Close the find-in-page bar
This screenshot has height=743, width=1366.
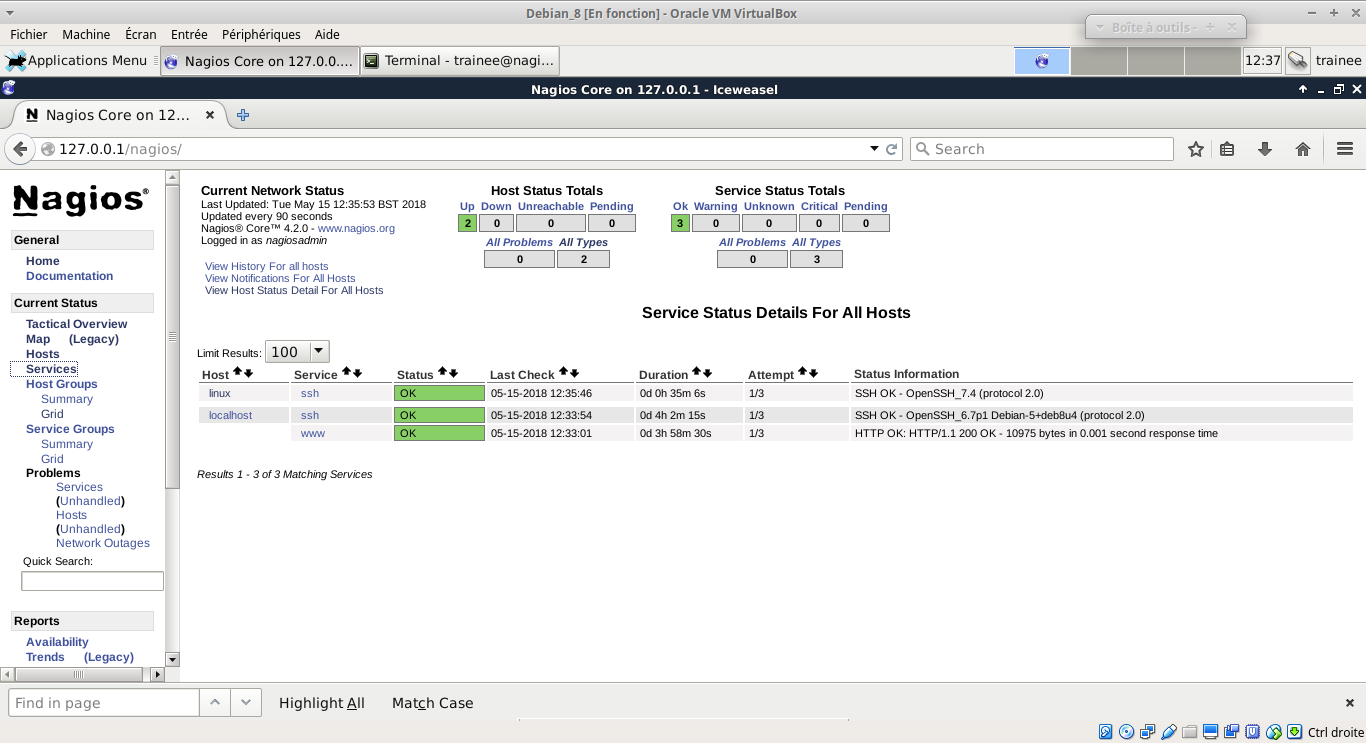click(x=1350, y=703)
